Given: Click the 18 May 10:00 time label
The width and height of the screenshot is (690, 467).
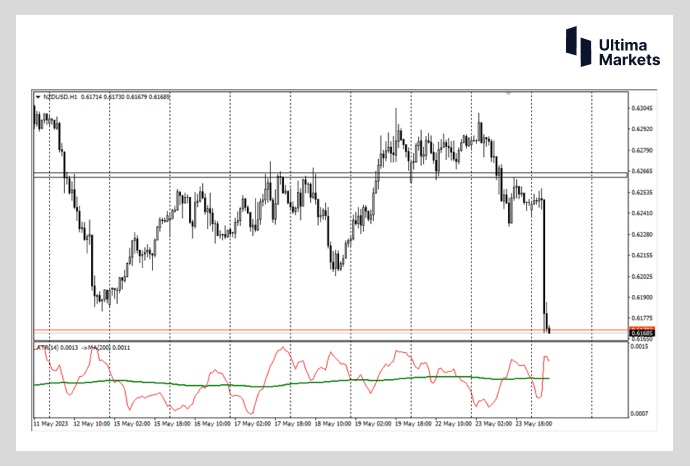Looking at the screenshot, I should click(x=333, y=423).
